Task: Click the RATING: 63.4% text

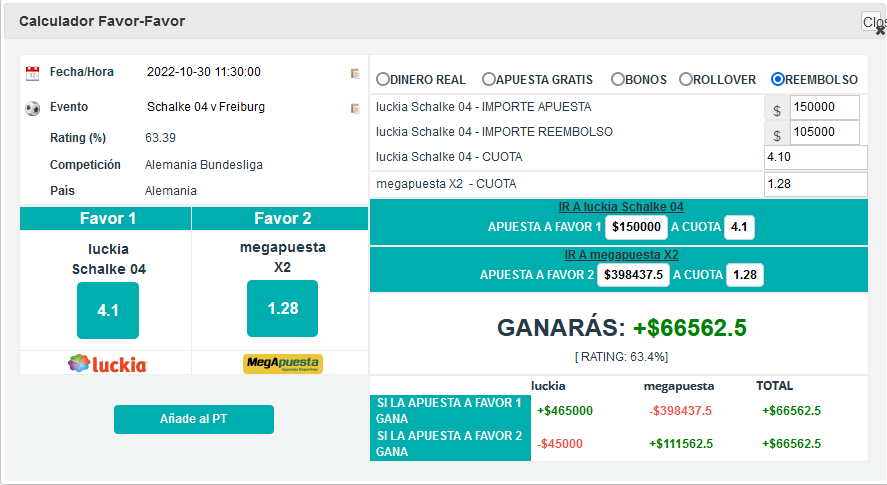Action: pos(621,357)
